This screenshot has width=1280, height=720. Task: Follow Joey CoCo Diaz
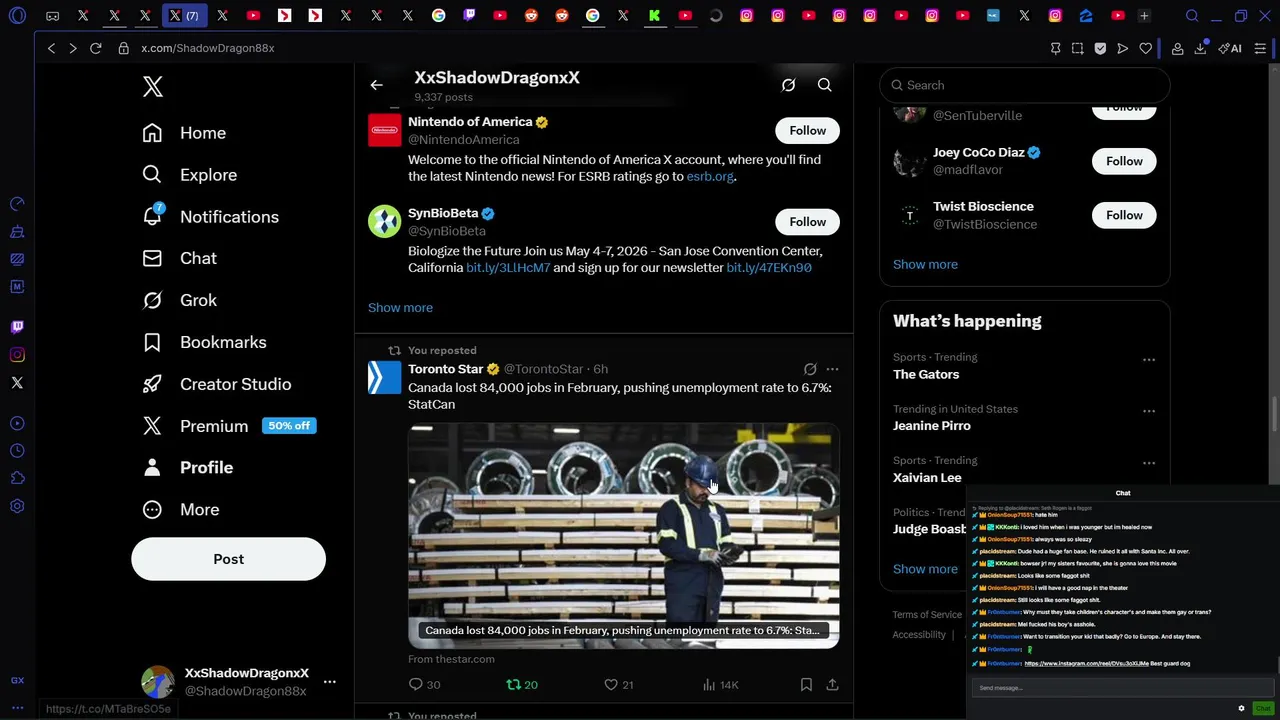tap(1124, 161)
